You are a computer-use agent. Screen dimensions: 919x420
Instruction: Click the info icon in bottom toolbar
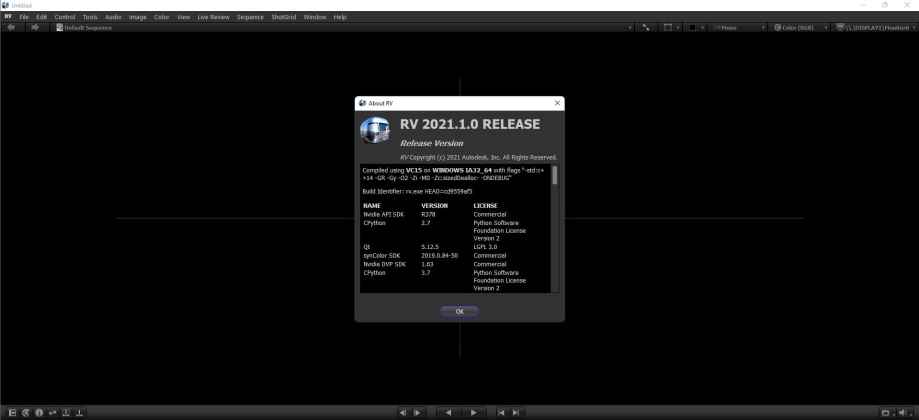(39, 412)
